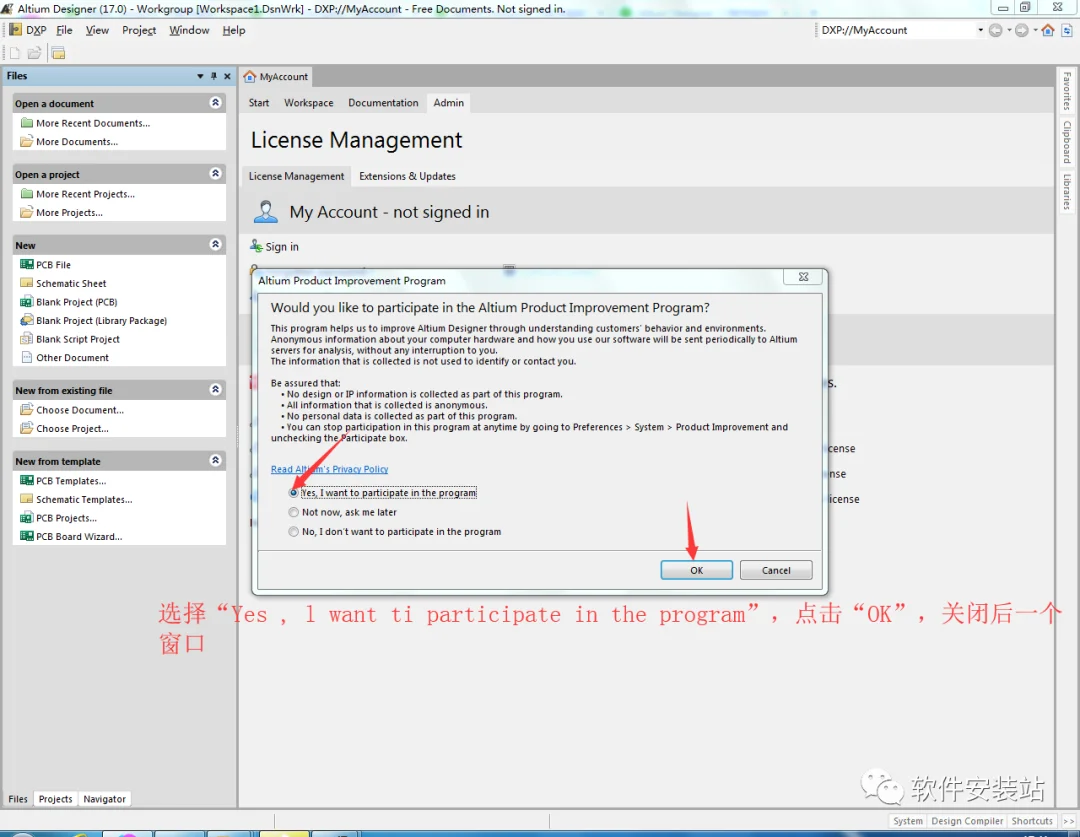Click the Schematic Sheet icon

pos(27,283)
